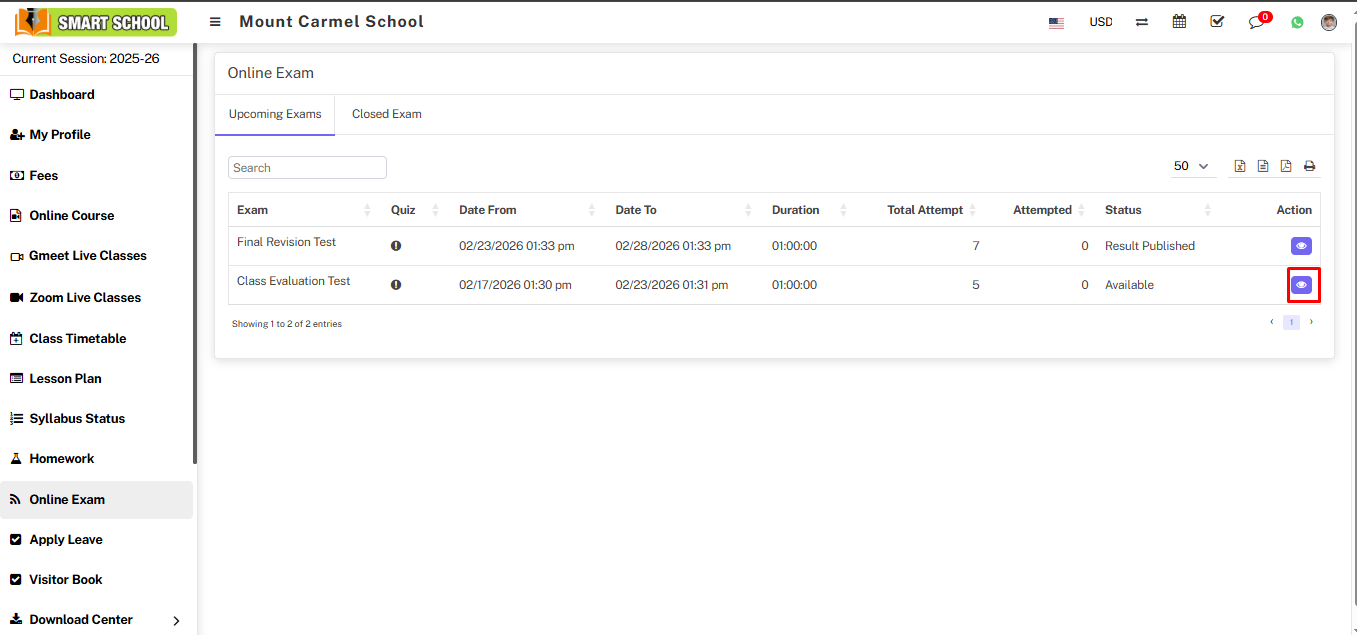Click the switch arrows icon in the header
The width and height of the screenshot is (1357, 635).
tap(1141, 22)
